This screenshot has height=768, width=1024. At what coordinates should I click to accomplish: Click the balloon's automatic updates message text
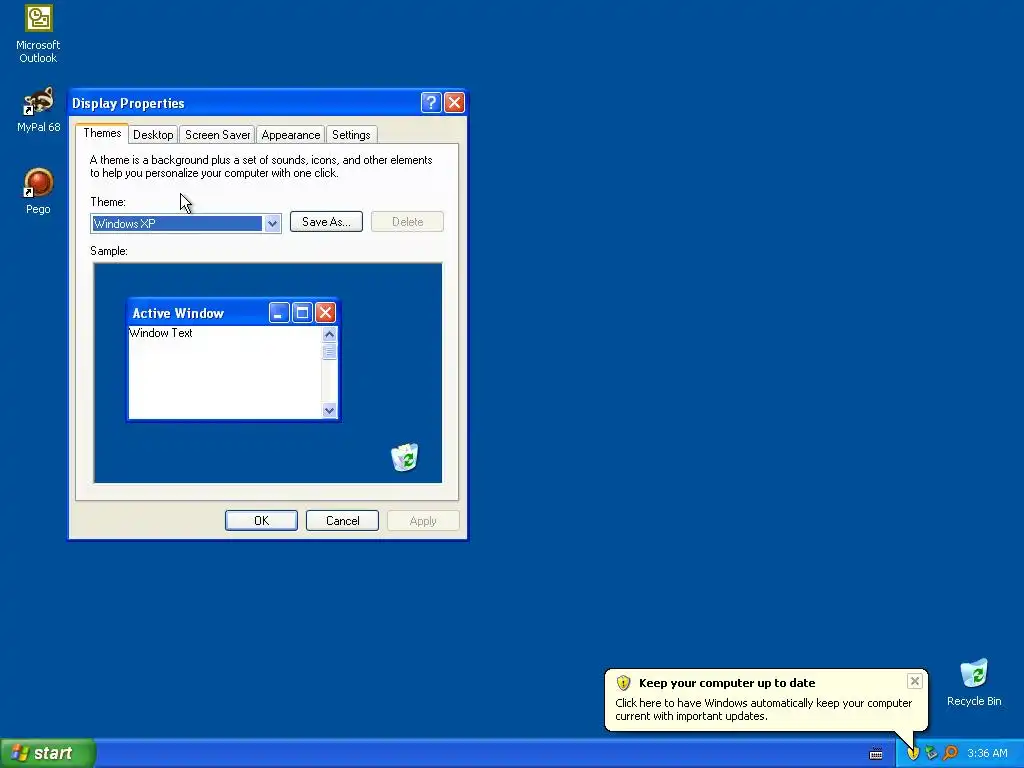763,709
